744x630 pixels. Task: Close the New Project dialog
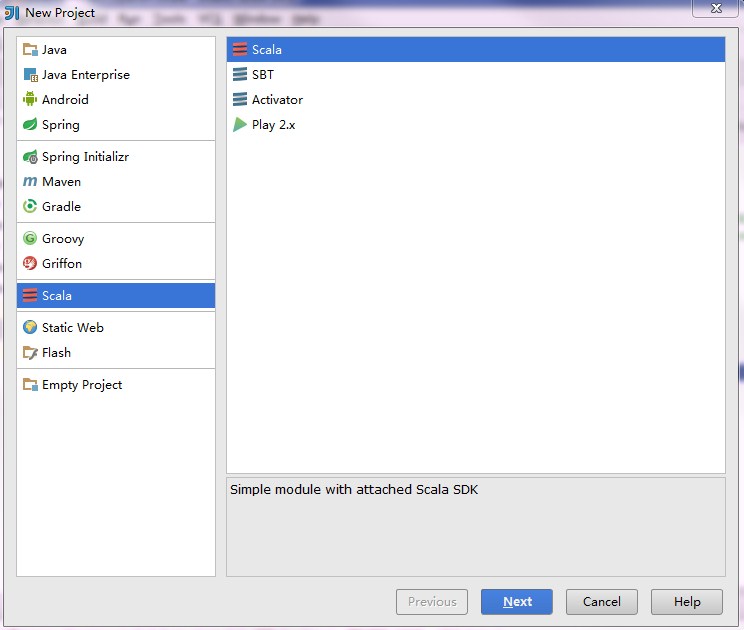tap(716, 8)
